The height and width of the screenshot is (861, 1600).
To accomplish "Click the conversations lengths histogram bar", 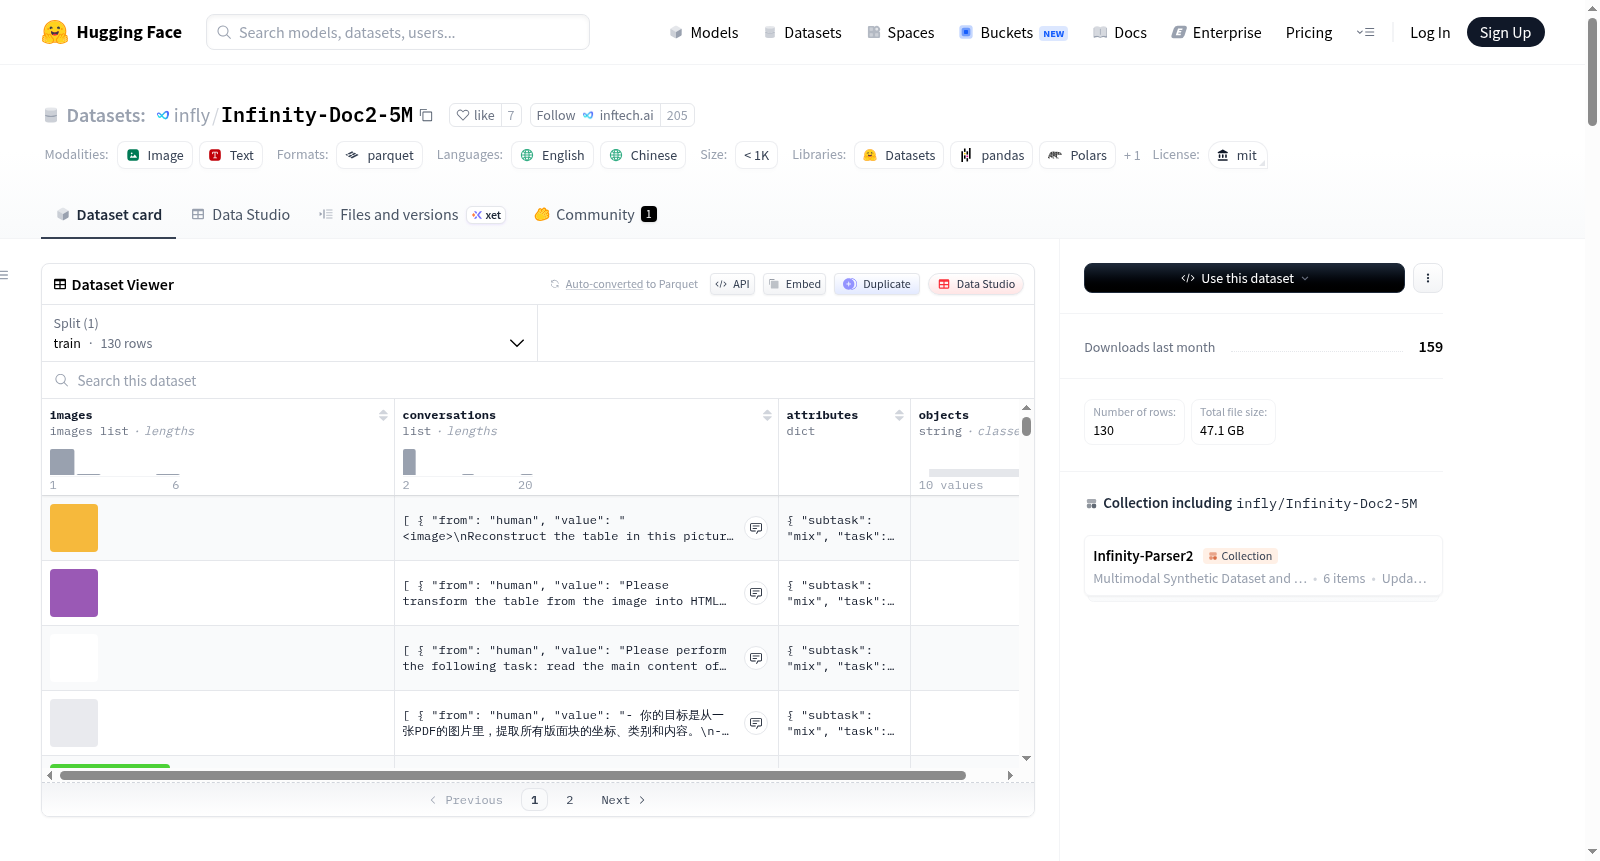I will tap(409, 462).
